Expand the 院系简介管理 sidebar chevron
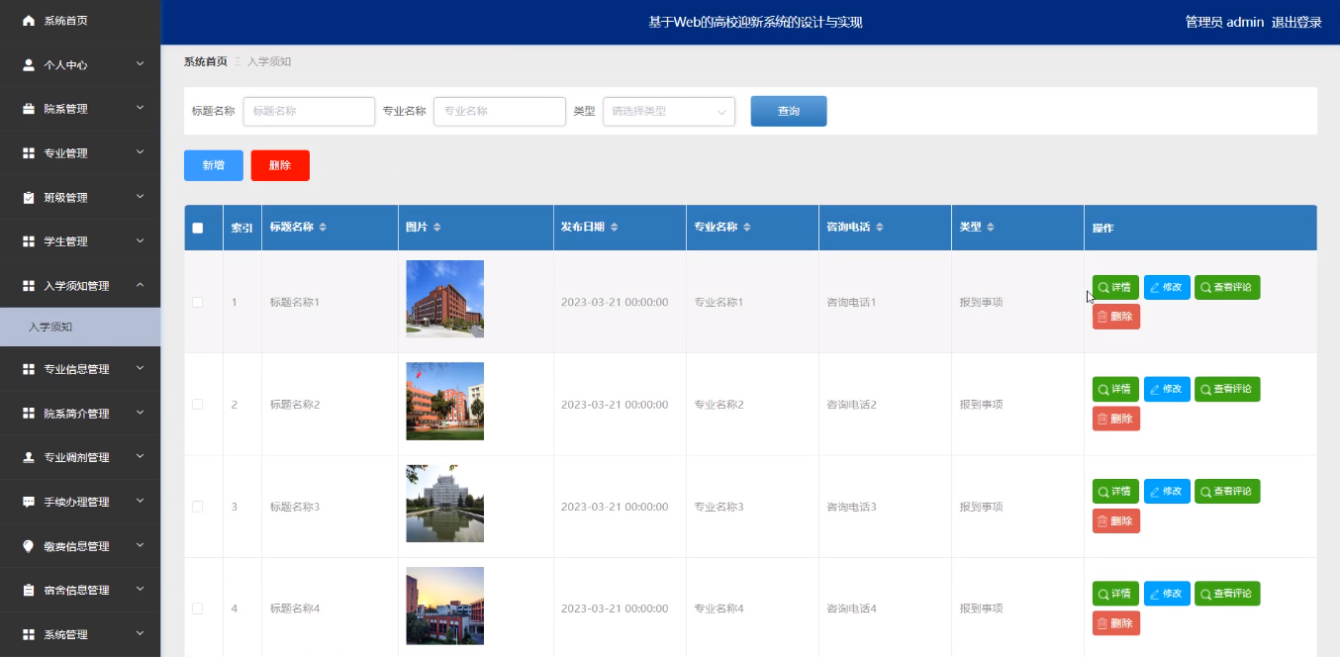 click(140, 412)
